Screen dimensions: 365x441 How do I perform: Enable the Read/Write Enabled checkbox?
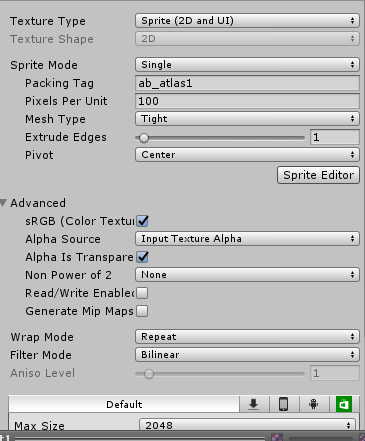[142, 293]
